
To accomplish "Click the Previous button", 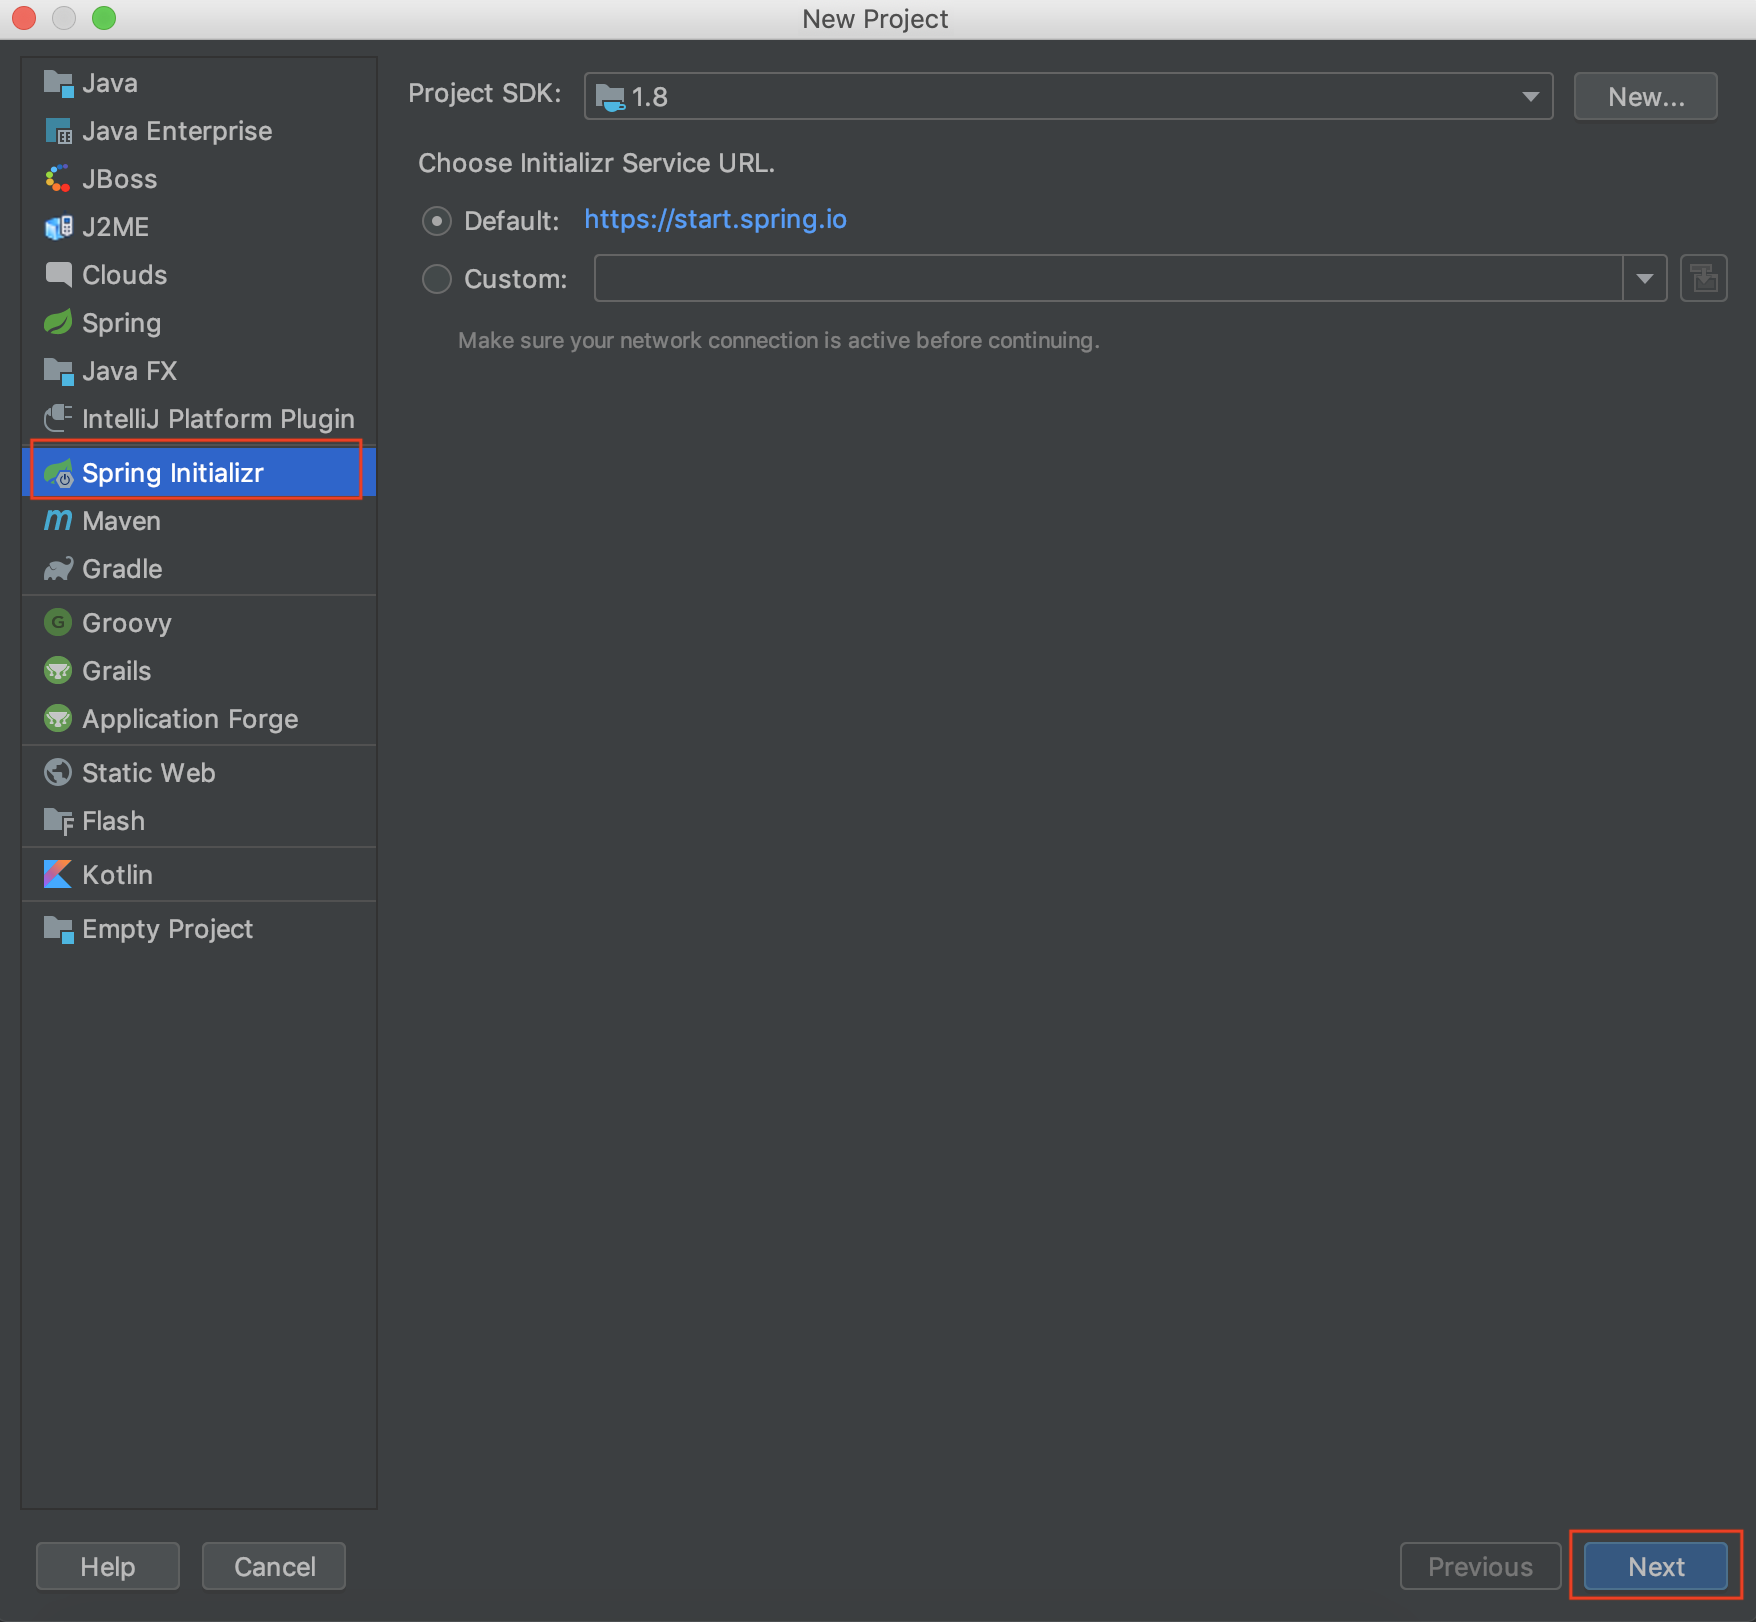I will tap(1480, 1566).
